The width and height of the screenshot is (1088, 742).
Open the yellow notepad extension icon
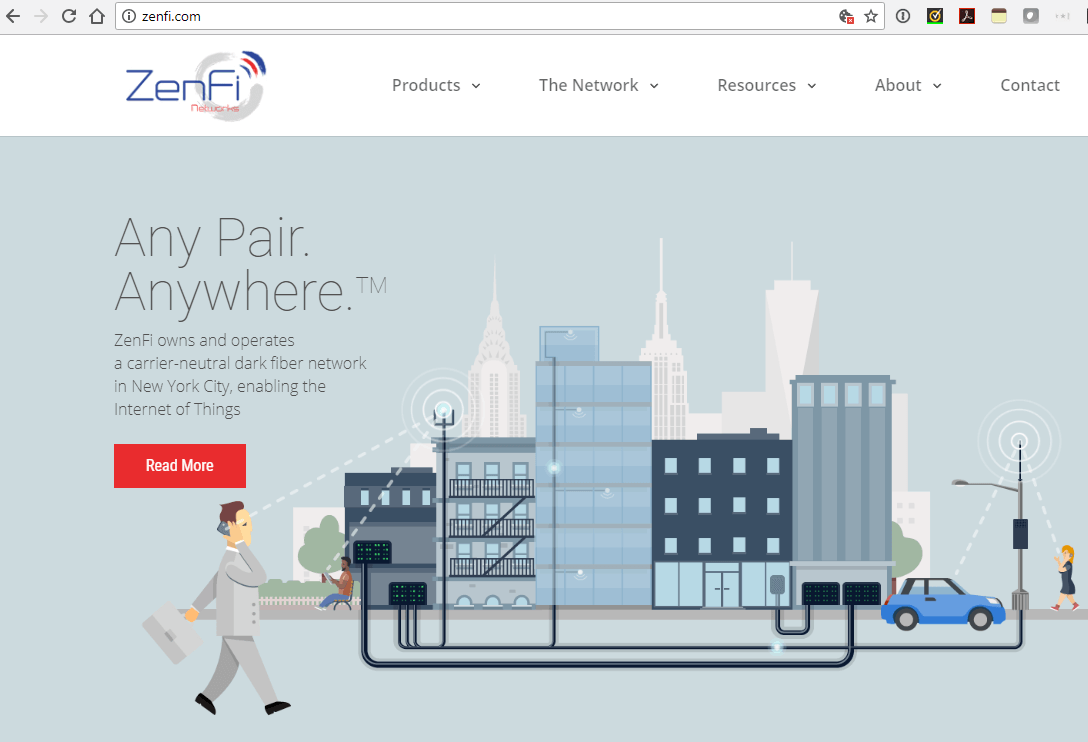tap(999, 16)
